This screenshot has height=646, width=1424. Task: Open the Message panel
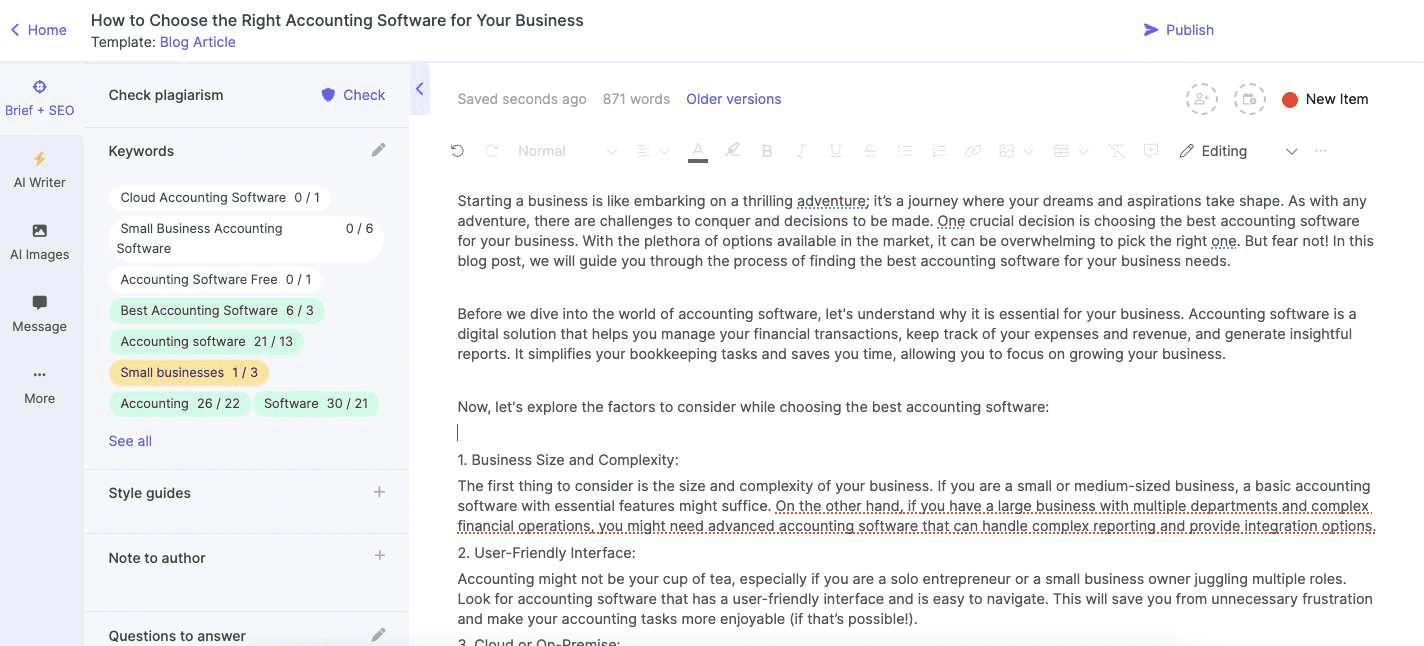point(40,314)
